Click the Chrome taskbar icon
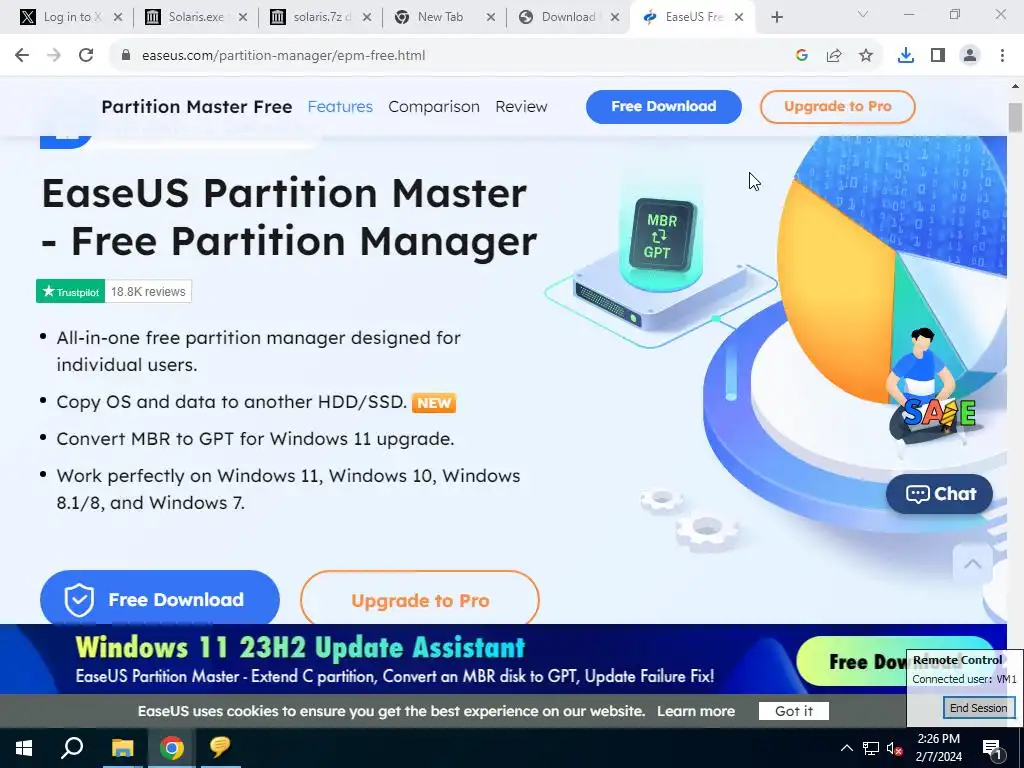Image resolution: width=1024 pixels, height=768 pixels. pos(171,748)
